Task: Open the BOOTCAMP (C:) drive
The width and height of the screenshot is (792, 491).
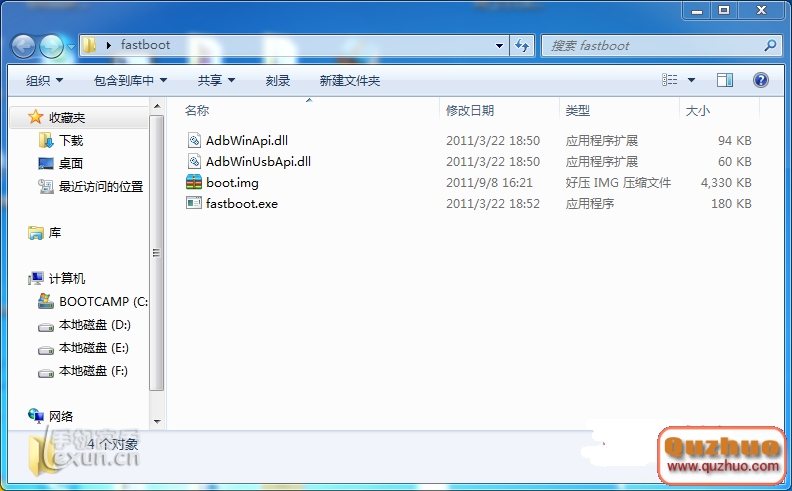Action: [103, 302]
